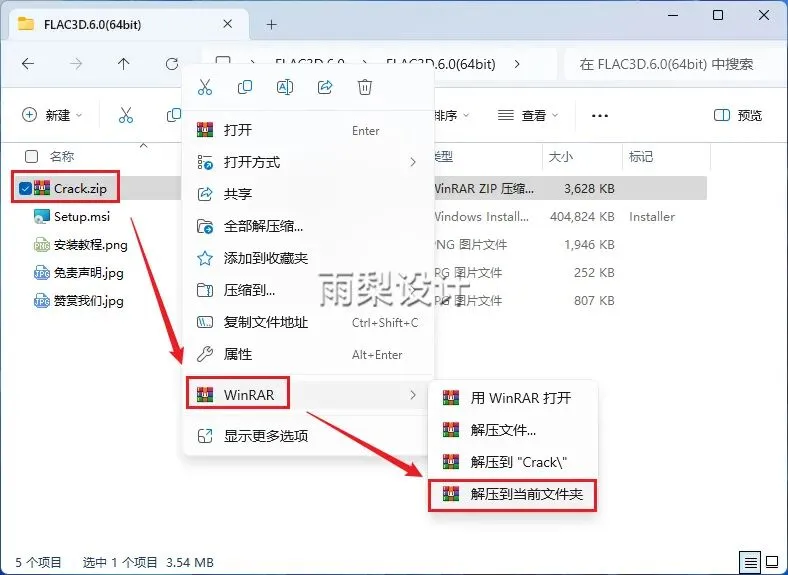Open 属性 from context menu
Viewport: 788px width, 575px height.
pos(308,354)
